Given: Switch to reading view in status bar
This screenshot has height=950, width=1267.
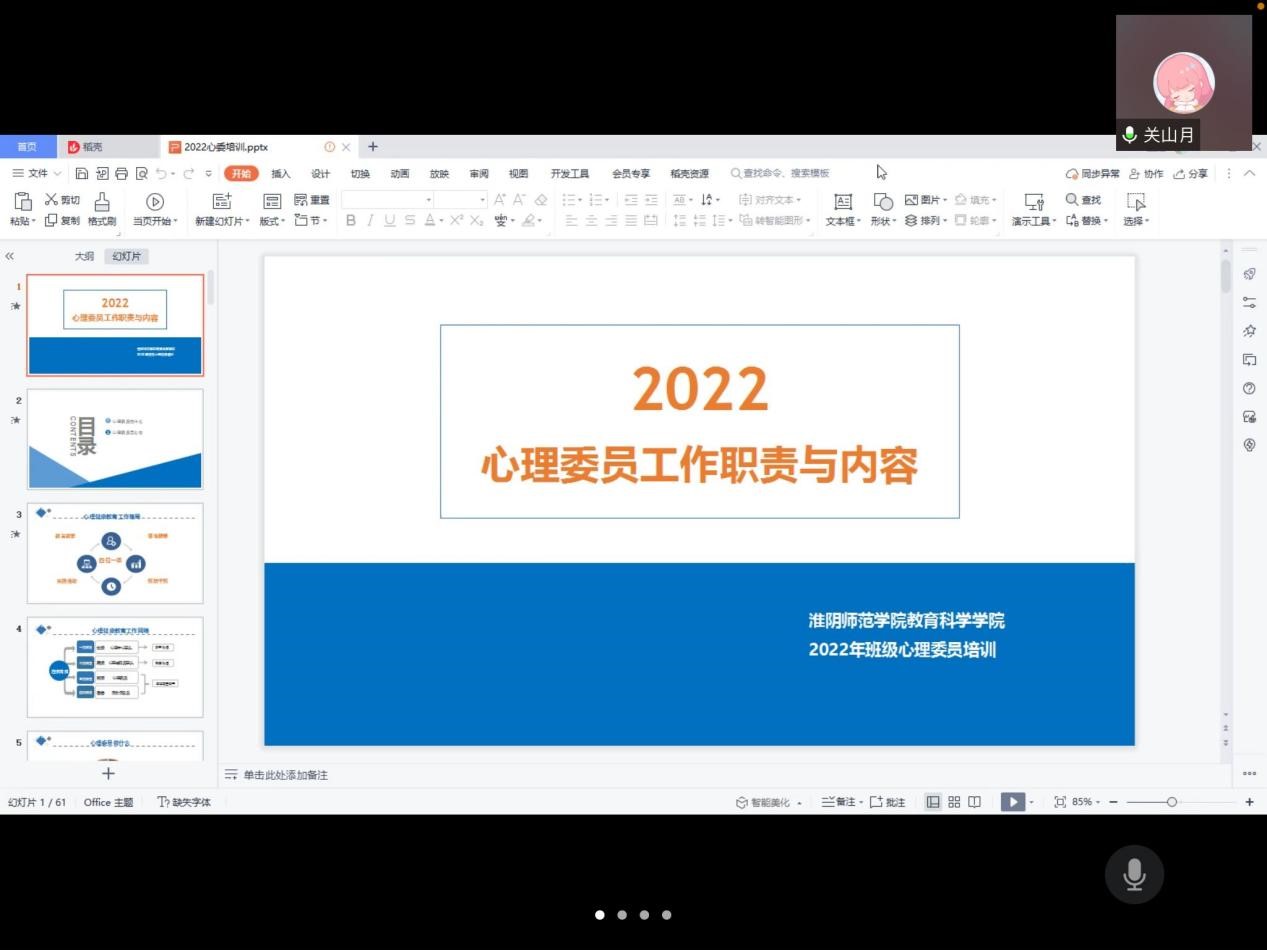Looking at the screenshot, I should pos(975,802).
